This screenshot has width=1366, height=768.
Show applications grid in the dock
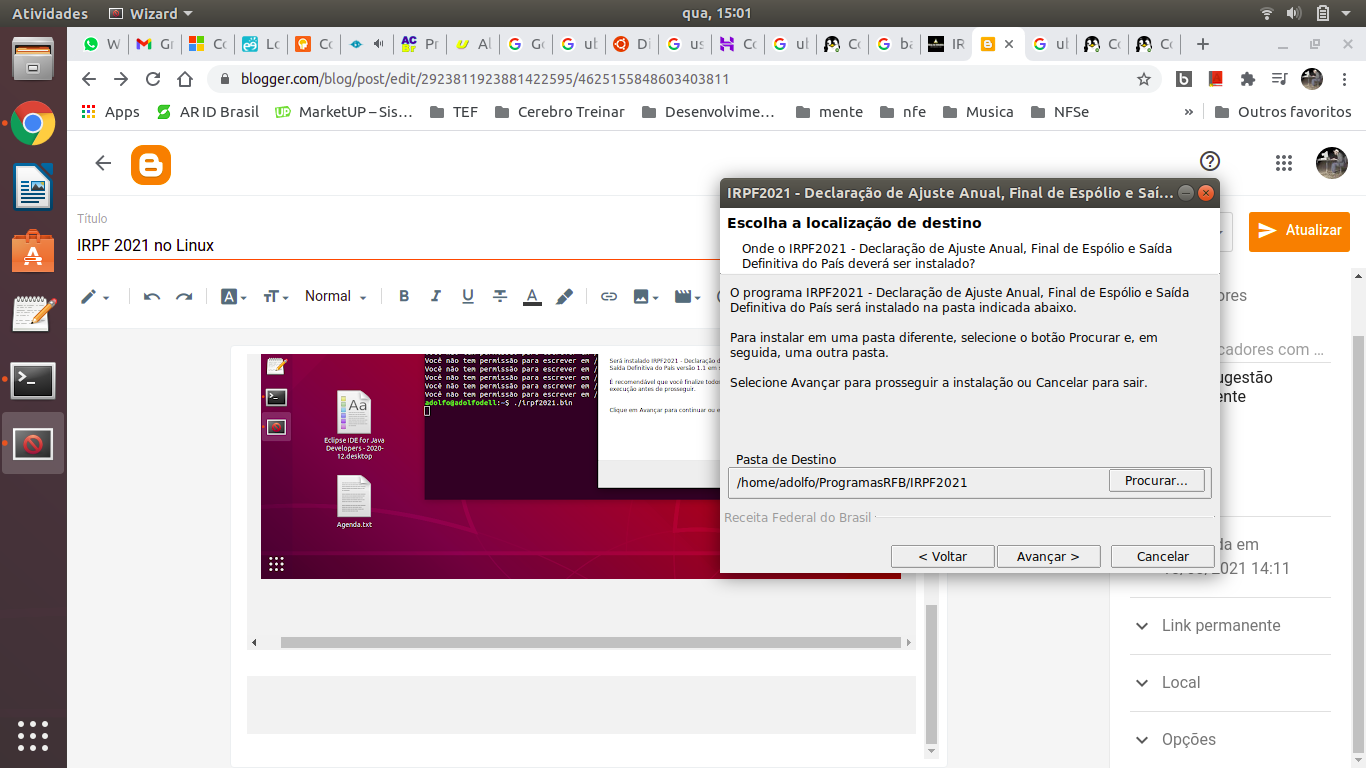[33, 735]
